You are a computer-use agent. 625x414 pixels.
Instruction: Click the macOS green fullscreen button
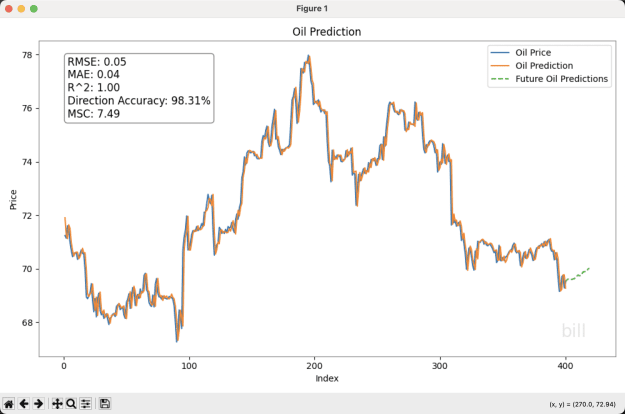tap(34, 9)
